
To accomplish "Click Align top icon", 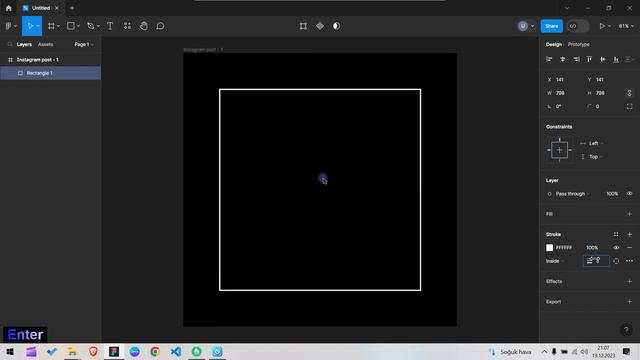I will click(589, 60).
